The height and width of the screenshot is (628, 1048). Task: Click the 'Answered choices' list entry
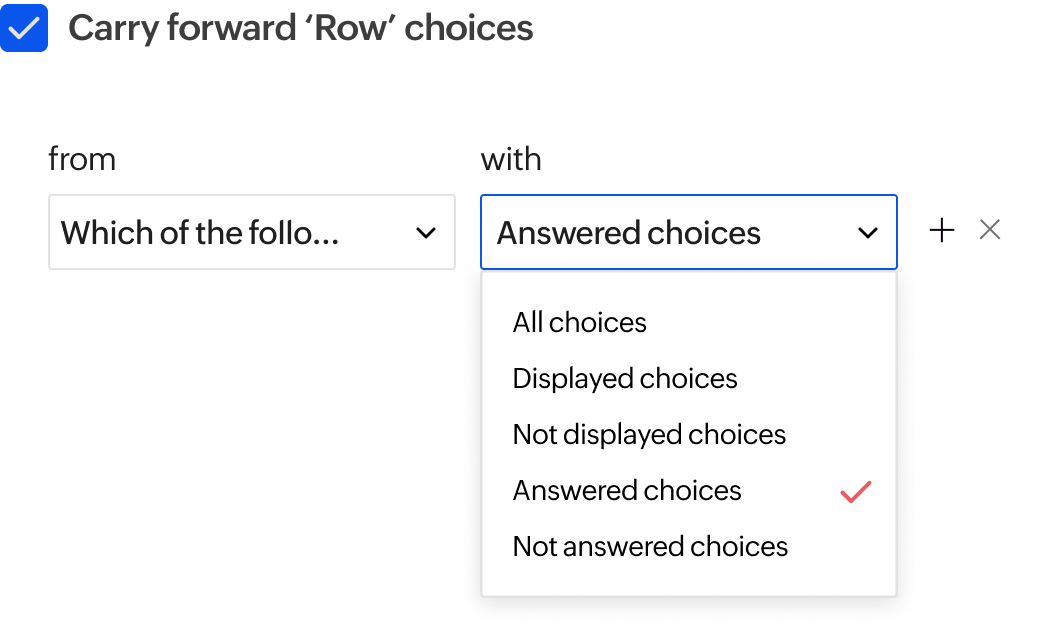[x=627, y=490]
